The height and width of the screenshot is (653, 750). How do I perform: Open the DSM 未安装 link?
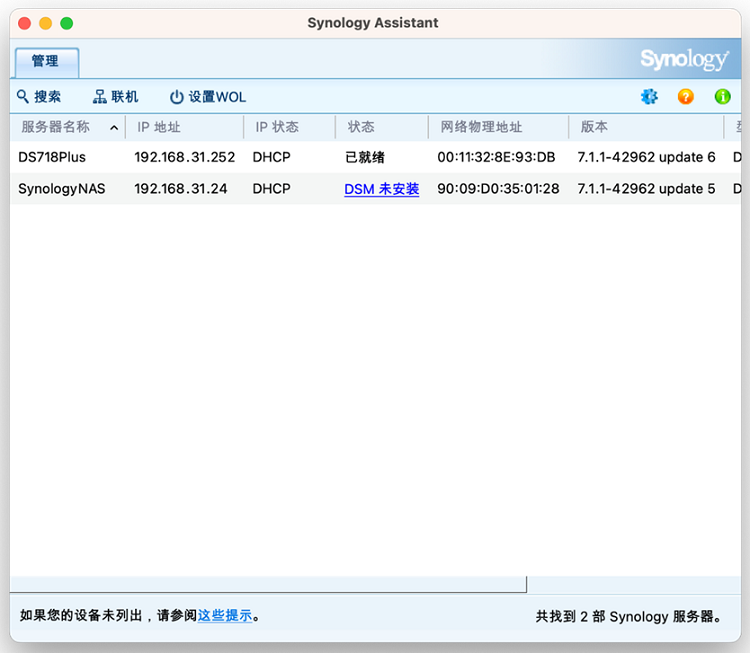(x=381, y=189)
